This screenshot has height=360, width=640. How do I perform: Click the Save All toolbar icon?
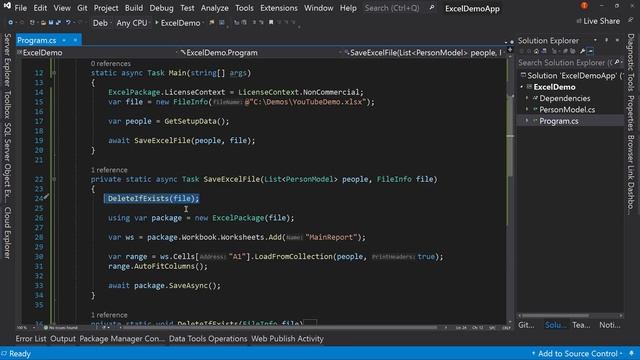58,23
